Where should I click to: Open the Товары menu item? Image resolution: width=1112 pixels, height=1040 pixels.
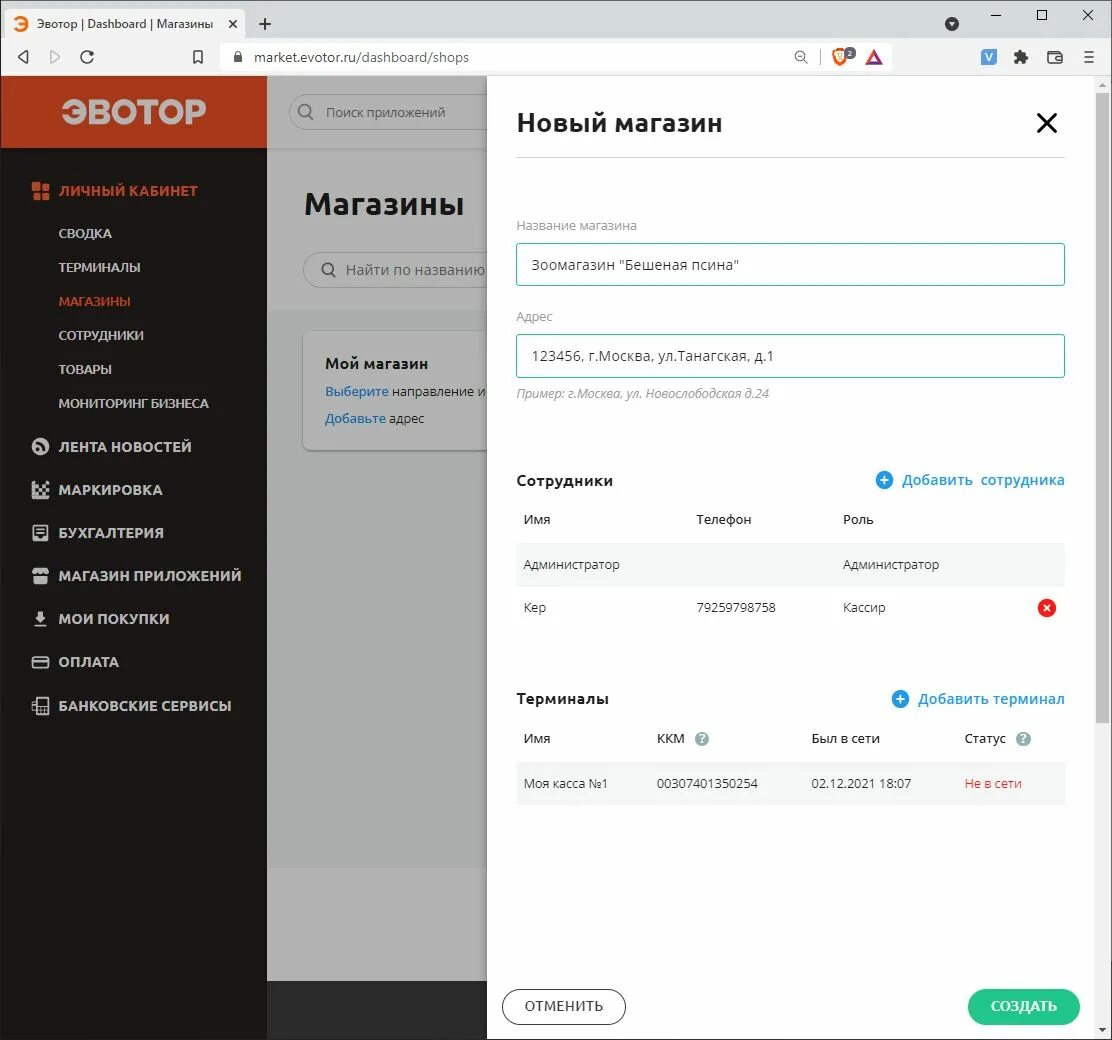tap(85, 370)
